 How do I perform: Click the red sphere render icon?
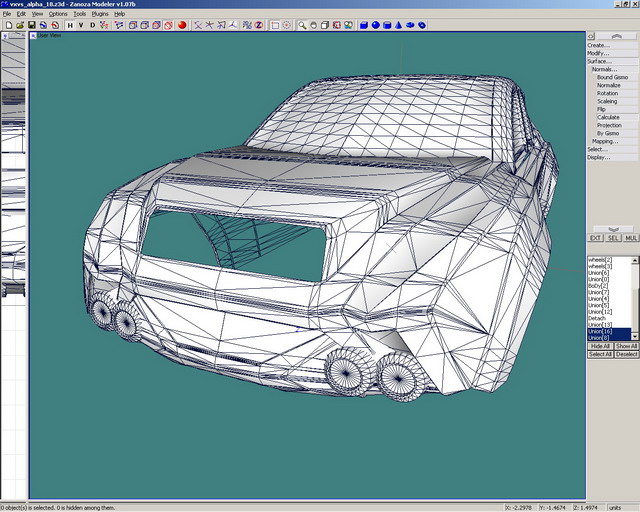point(182,25)
